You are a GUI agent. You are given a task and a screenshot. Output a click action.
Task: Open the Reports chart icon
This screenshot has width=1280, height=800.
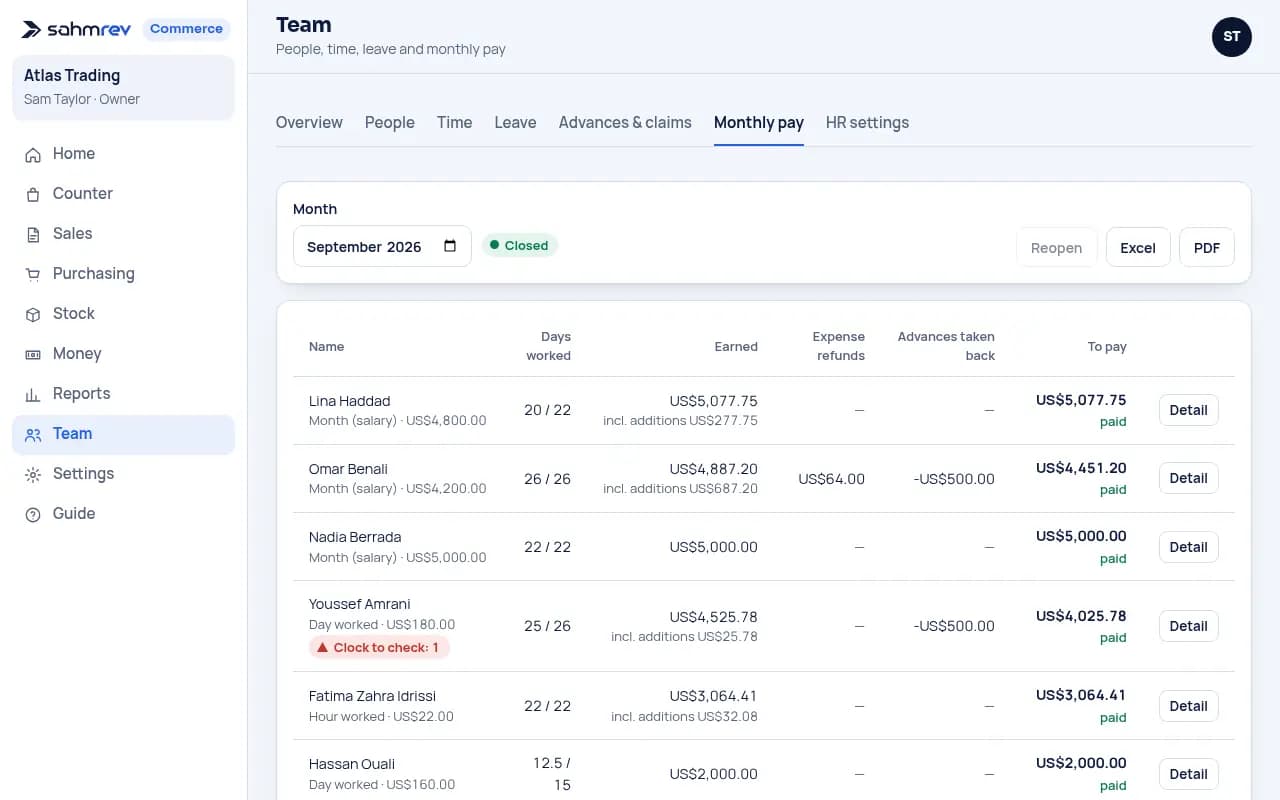33,394
